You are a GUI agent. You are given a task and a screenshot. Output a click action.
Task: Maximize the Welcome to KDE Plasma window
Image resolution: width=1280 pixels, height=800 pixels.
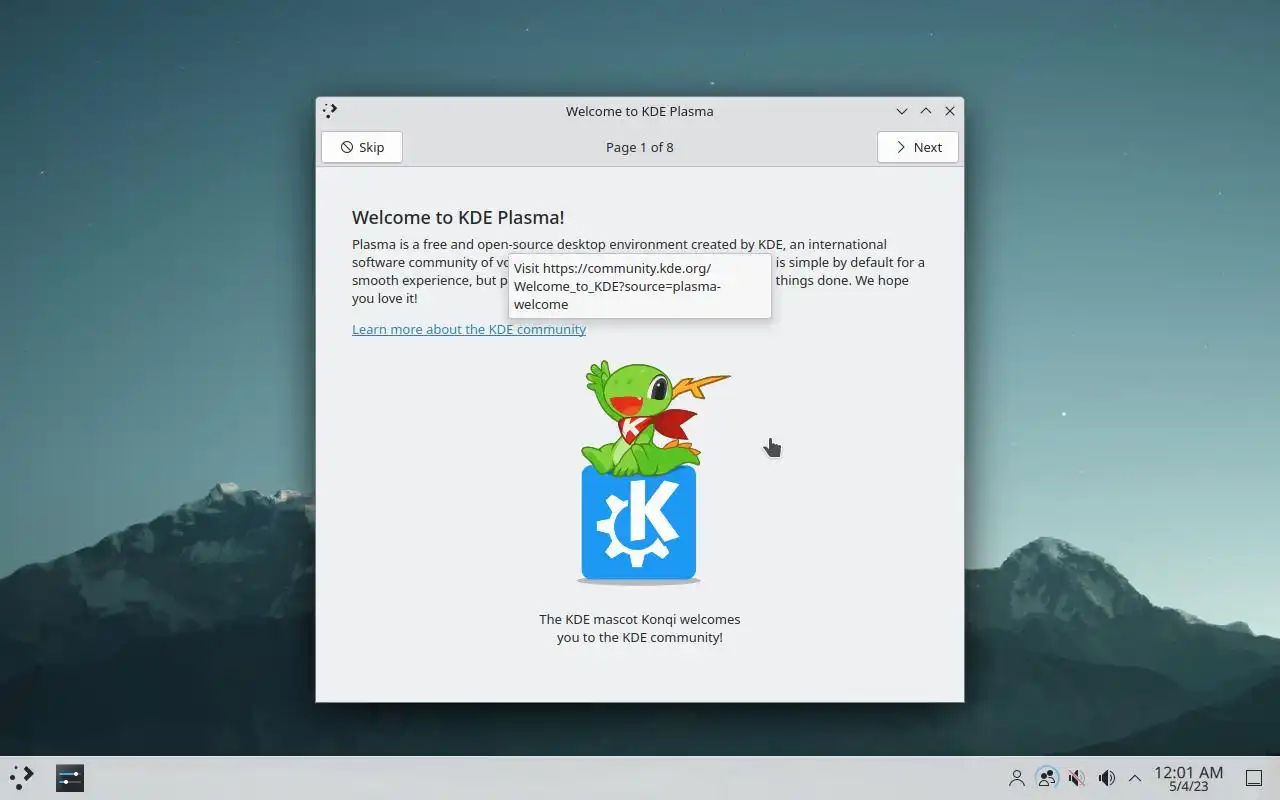point(926,111)
